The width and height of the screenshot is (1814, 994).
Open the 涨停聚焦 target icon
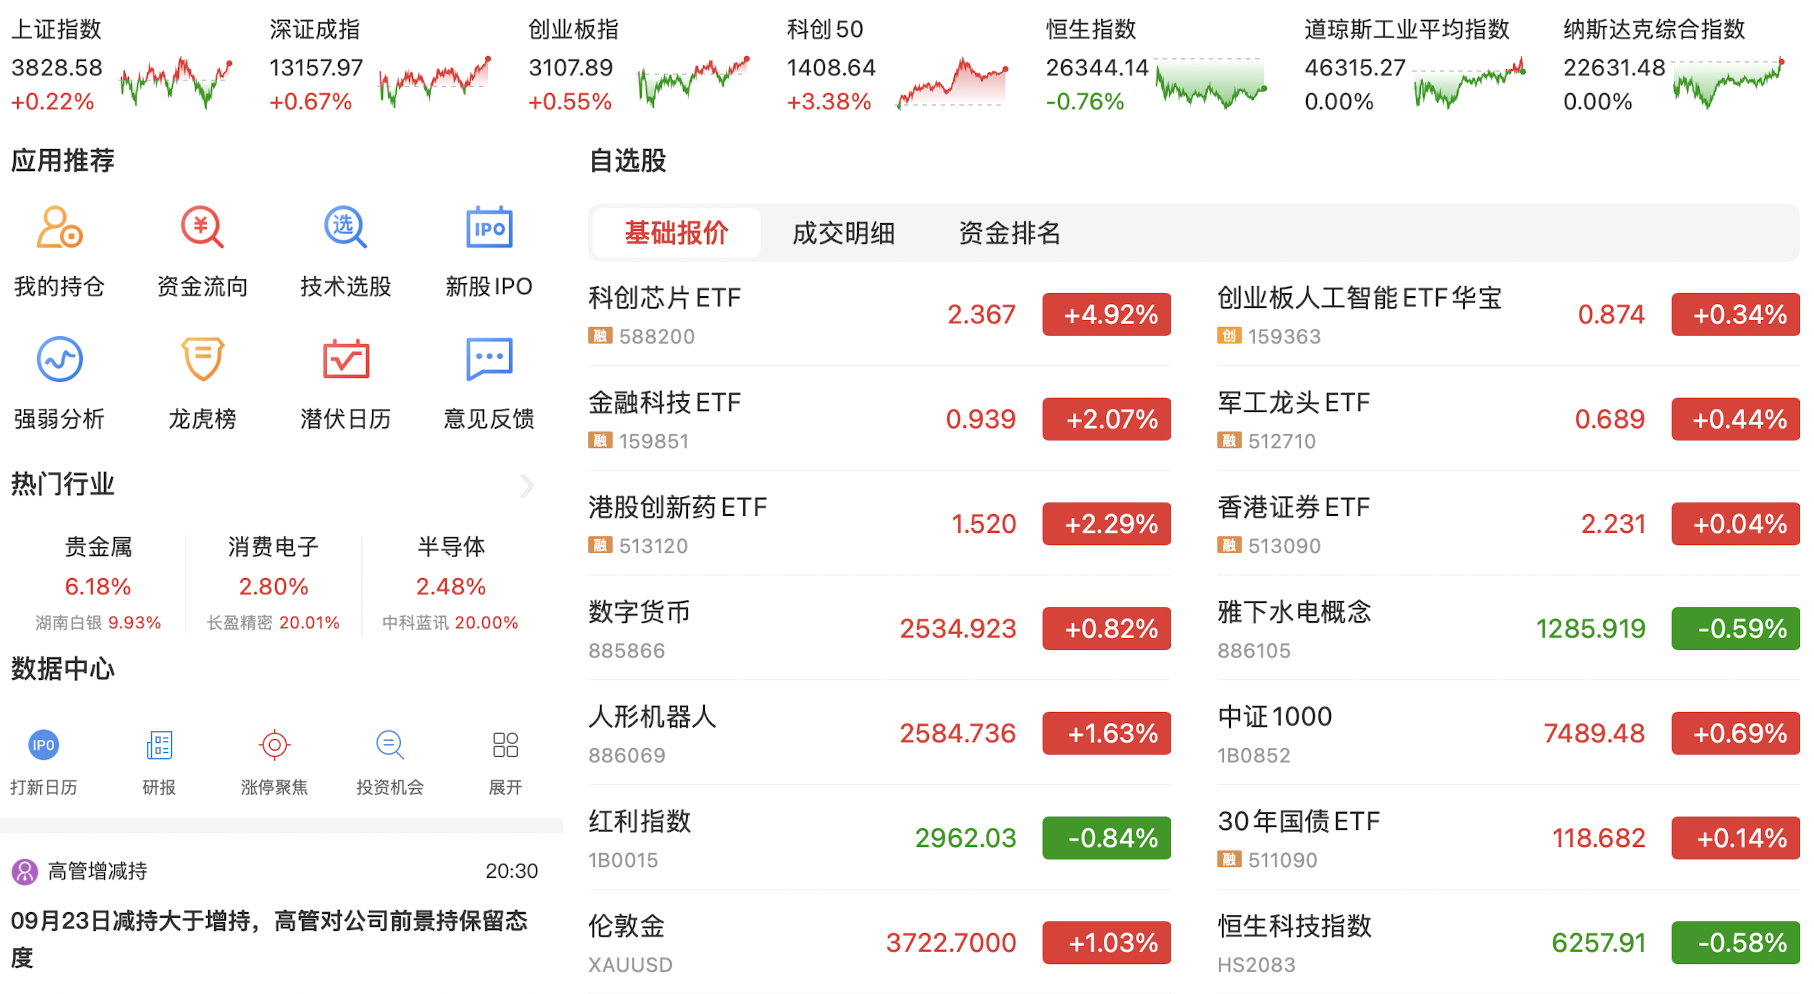(x=274, y=746)
